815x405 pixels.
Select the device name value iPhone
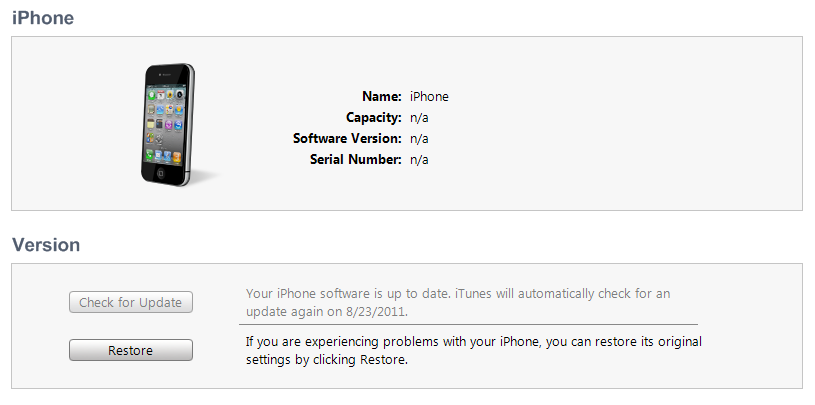(x=430, y=97)
